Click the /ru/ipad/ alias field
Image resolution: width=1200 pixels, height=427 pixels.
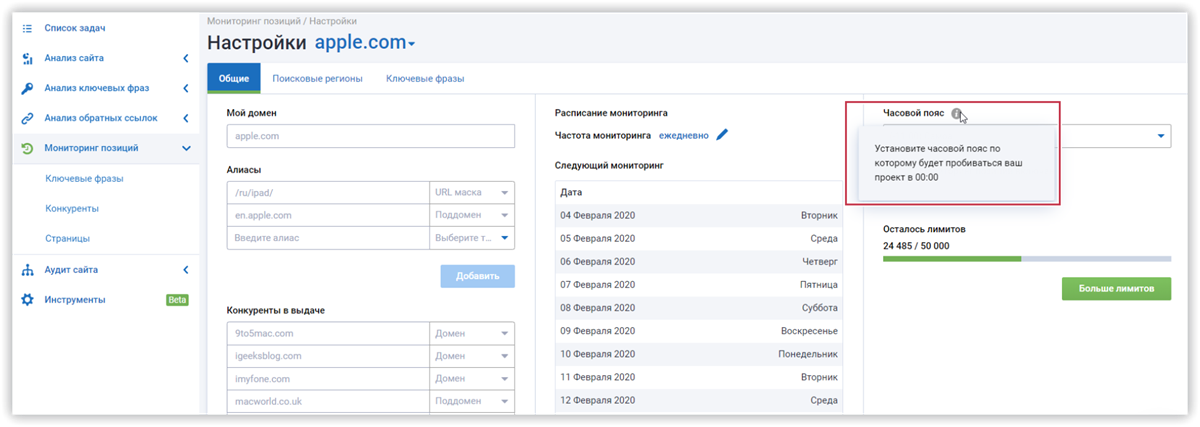(x=328, y=192)
